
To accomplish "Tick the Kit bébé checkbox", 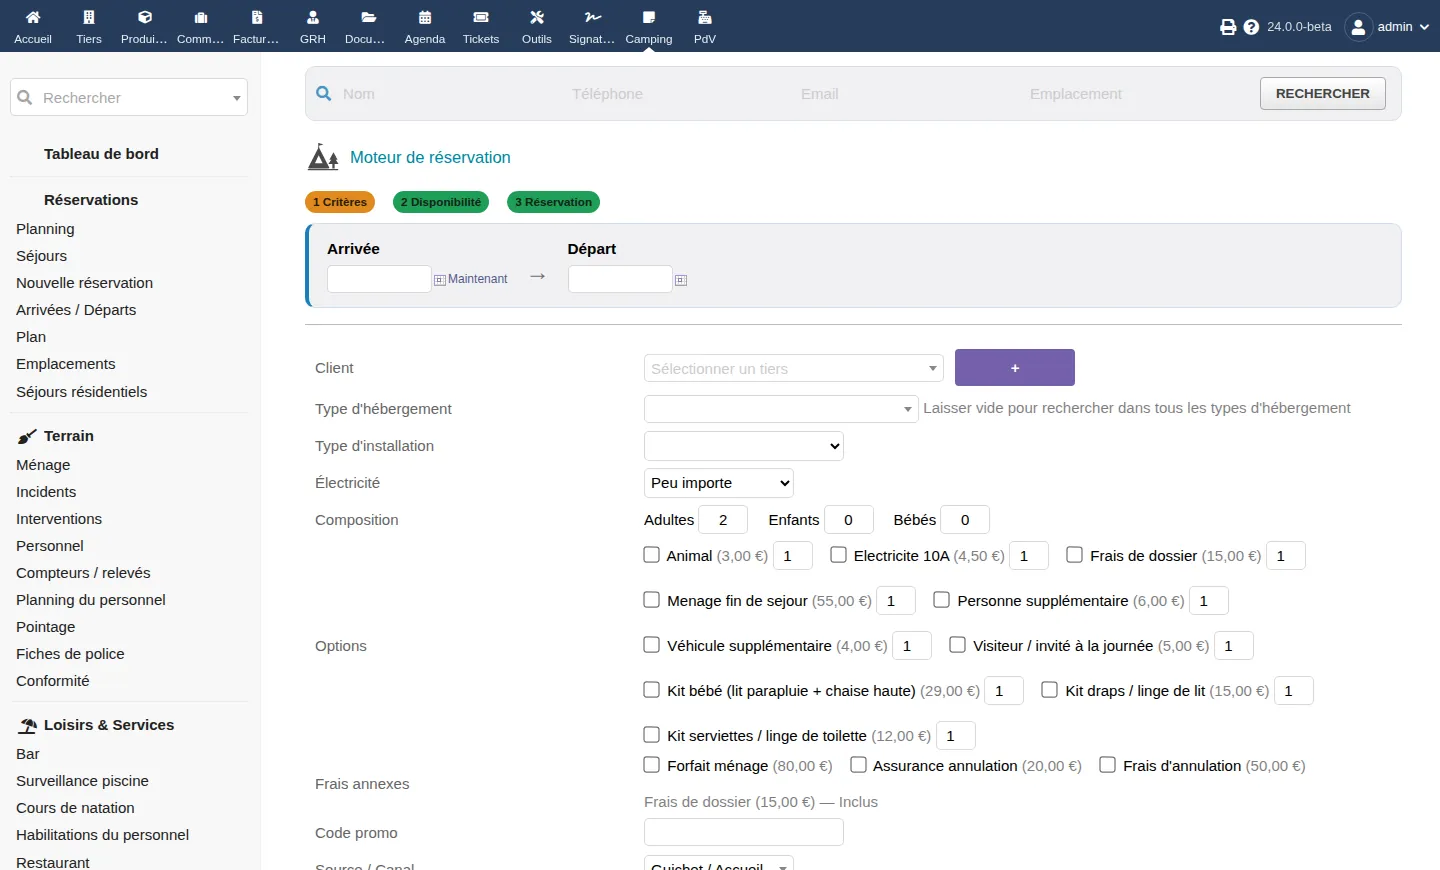I will click(652, 690).
